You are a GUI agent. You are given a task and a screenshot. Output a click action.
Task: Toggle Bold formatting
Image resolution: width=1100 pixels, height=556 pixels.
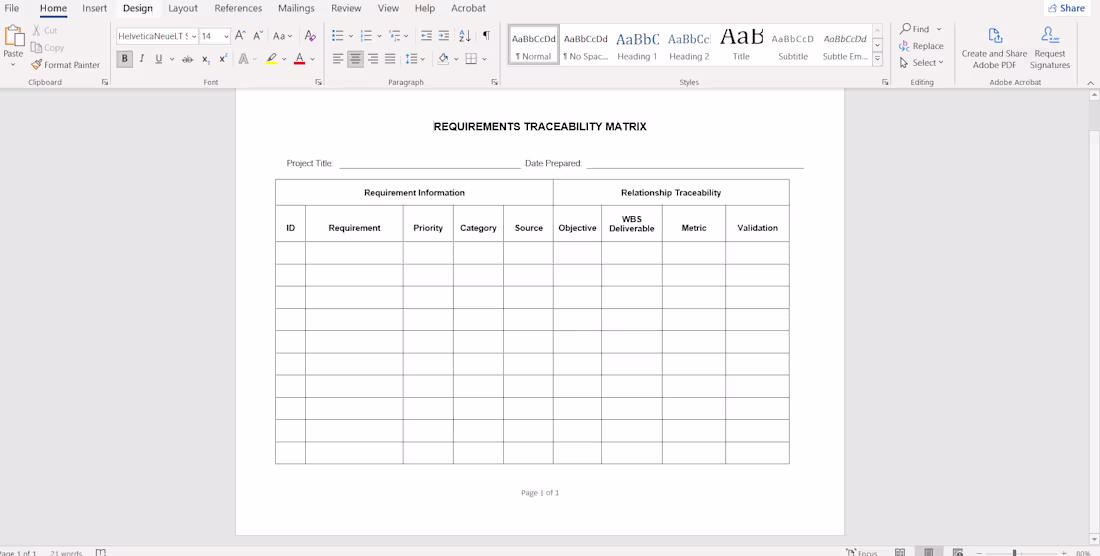124,60
